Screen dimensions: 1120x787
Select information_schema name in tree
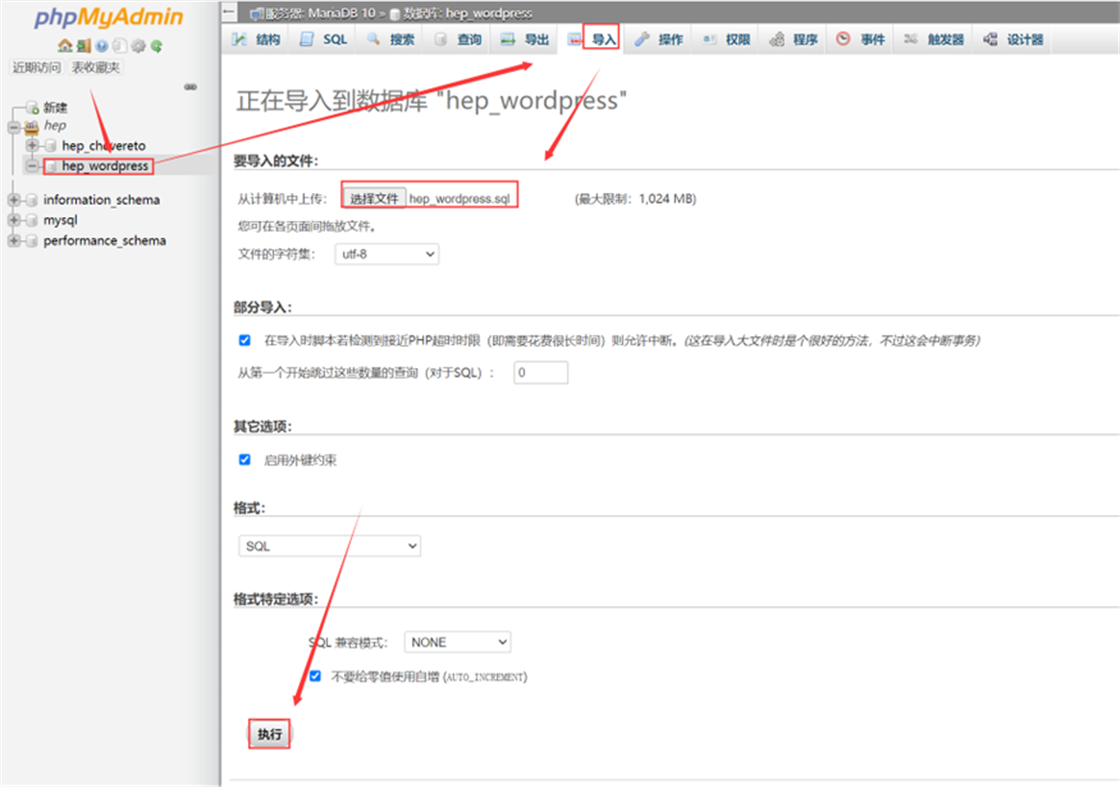tap(101, 200)
